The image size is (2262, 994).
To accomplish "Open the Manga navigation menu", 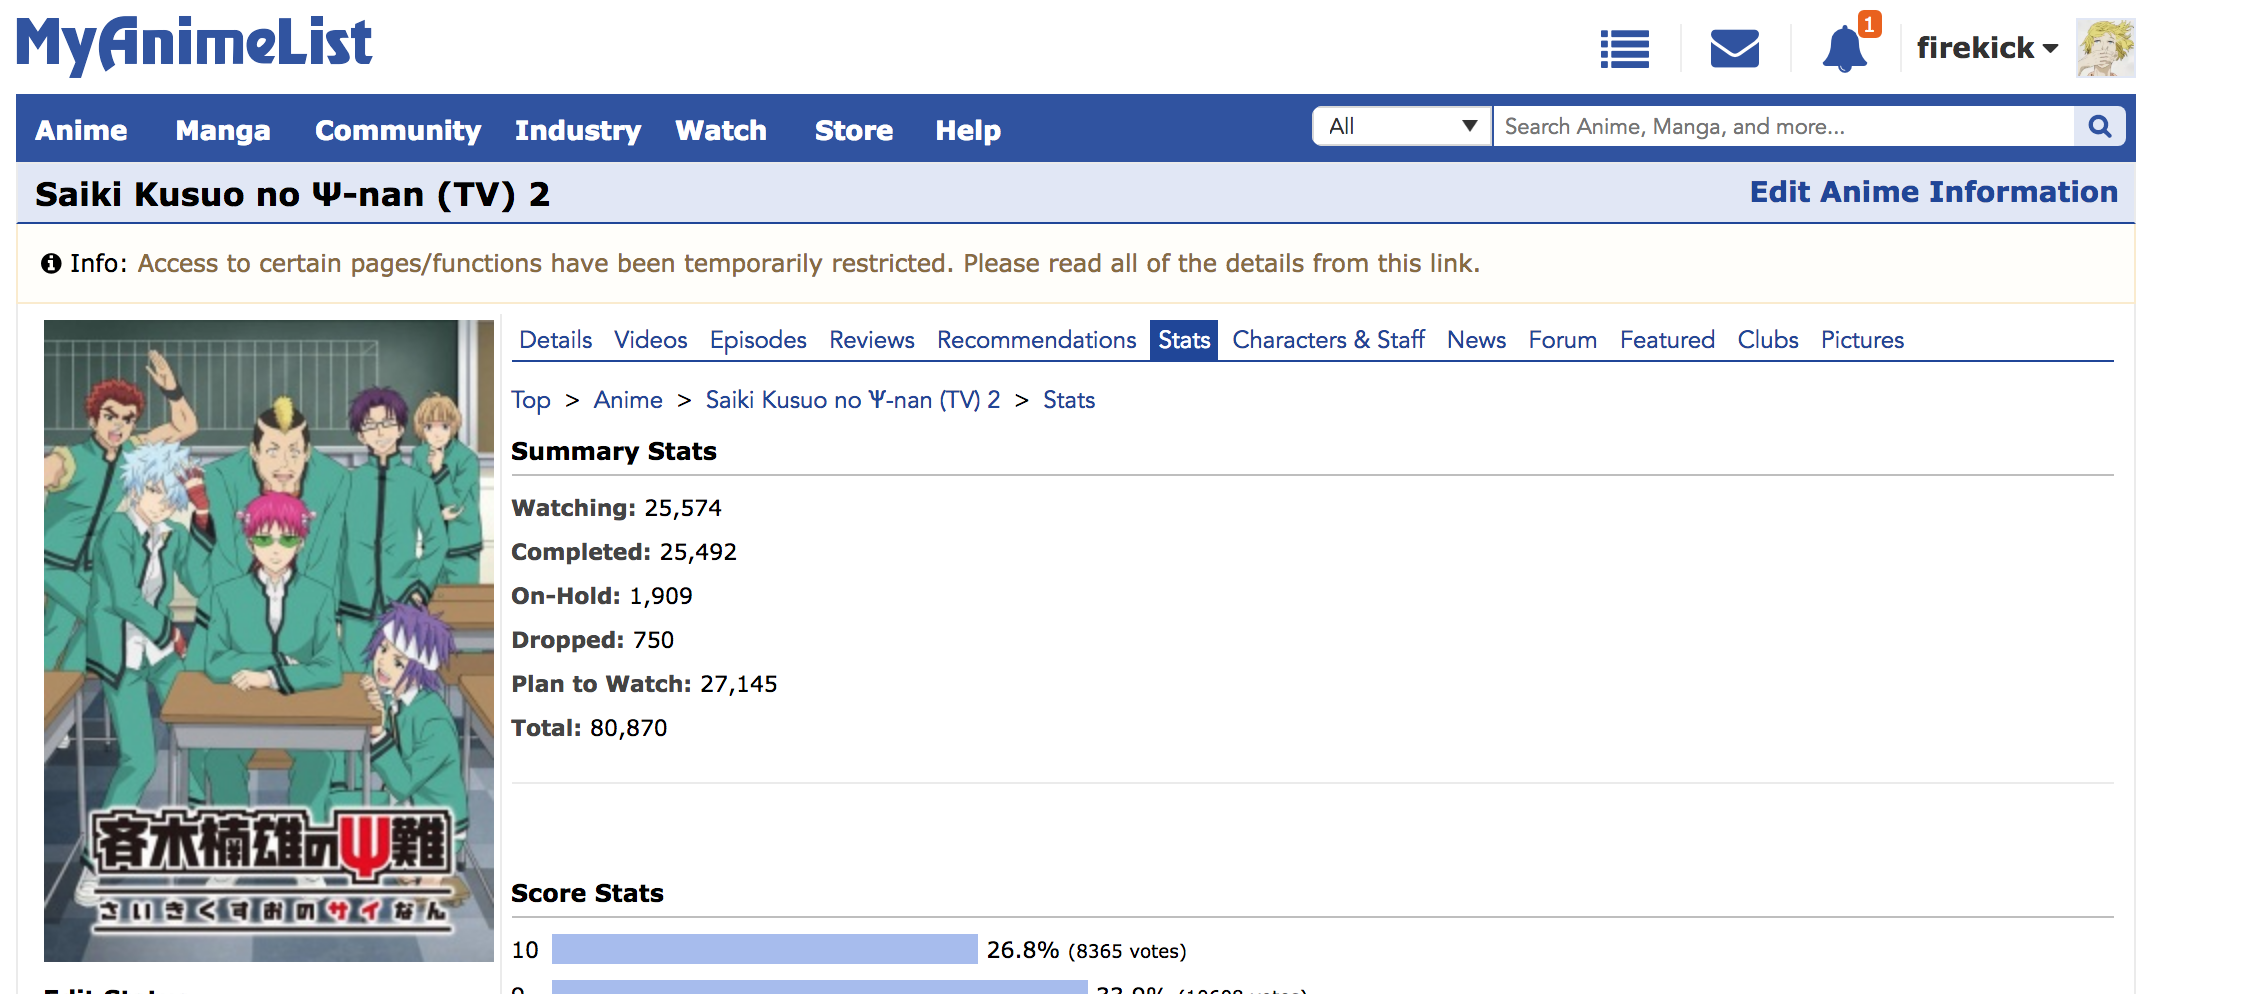I will [x=223, y=130].
